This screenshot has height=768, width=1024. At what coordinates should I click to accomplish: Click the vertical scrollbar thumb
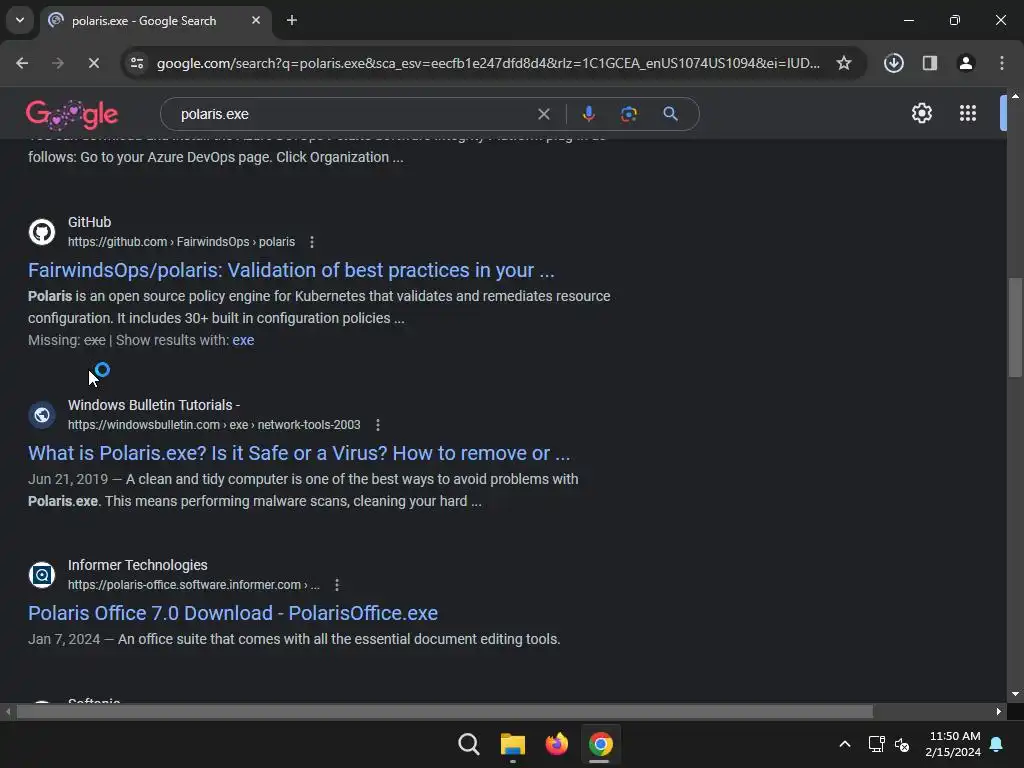tap(1015, 327)
